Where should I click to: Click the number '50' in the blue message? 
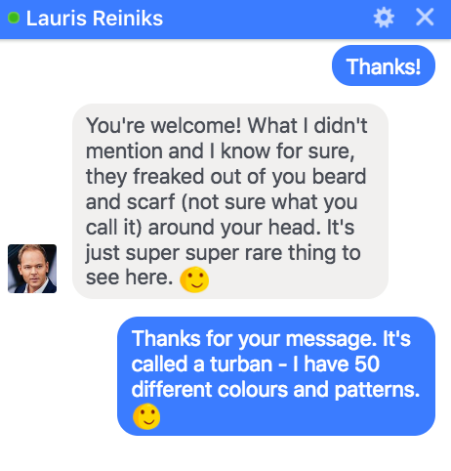tap(367, 364)
